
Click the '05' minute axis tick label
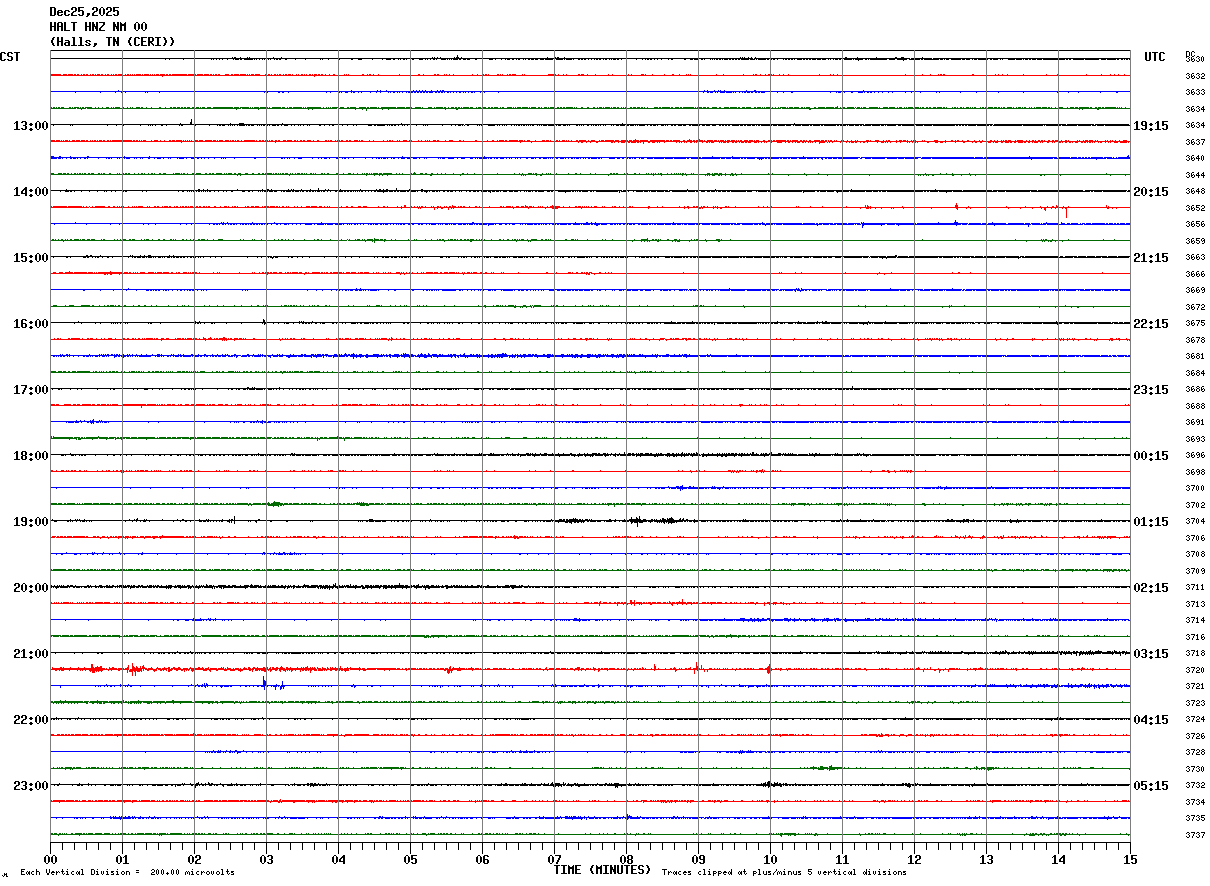click(410, 860)
